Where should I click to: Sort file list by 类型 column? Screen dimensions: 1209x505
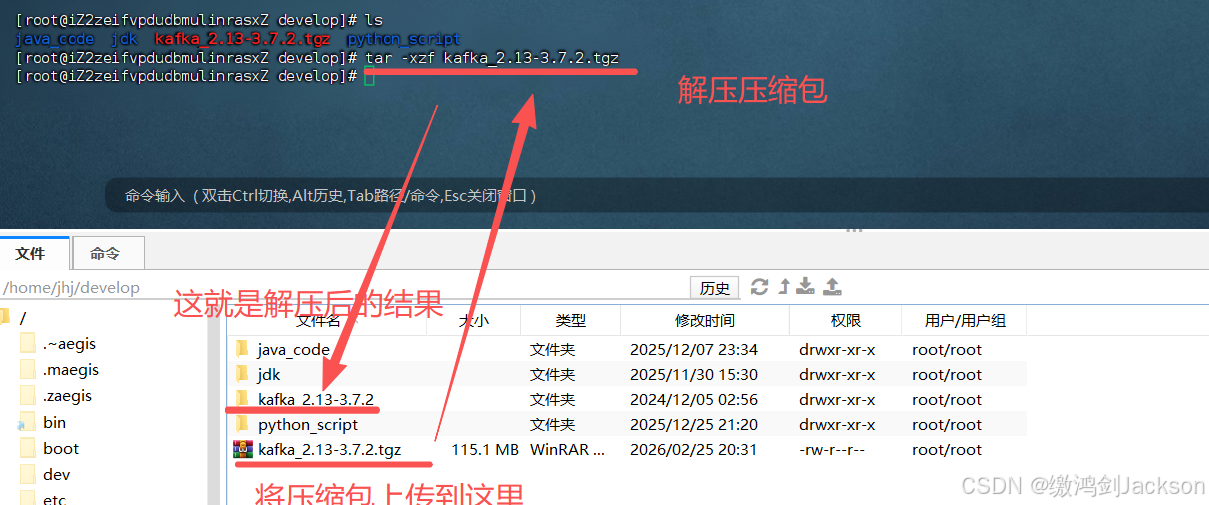(x=571, y=320)
